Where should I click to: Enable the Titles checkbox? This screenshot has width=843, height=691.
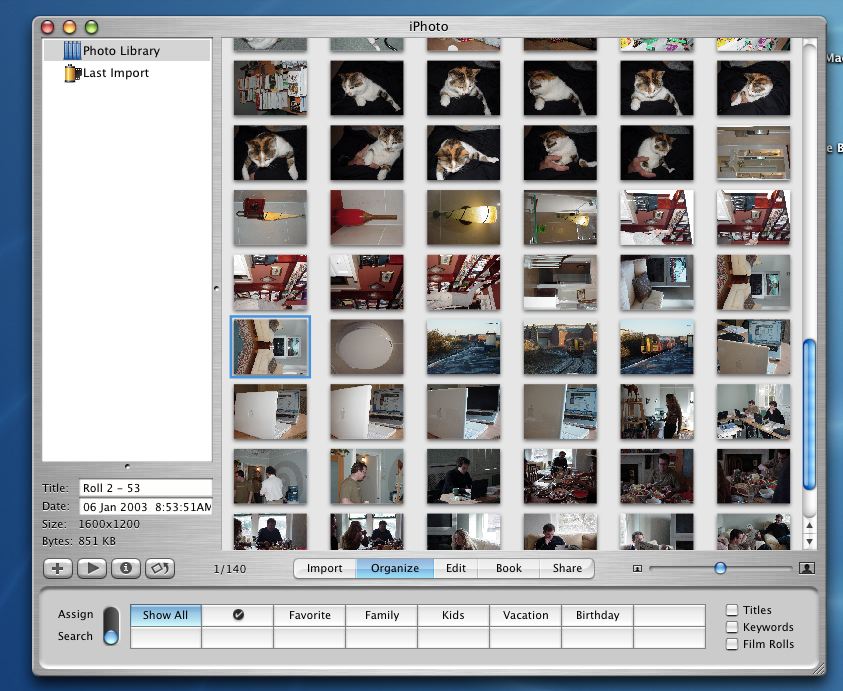(733, 610)
